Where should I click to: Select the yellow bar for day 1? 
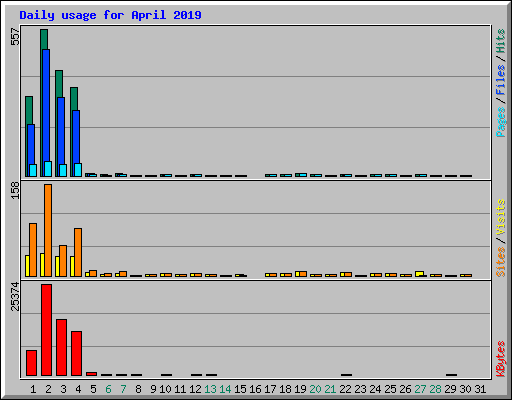pyautogui.click(x=27, y=266)
